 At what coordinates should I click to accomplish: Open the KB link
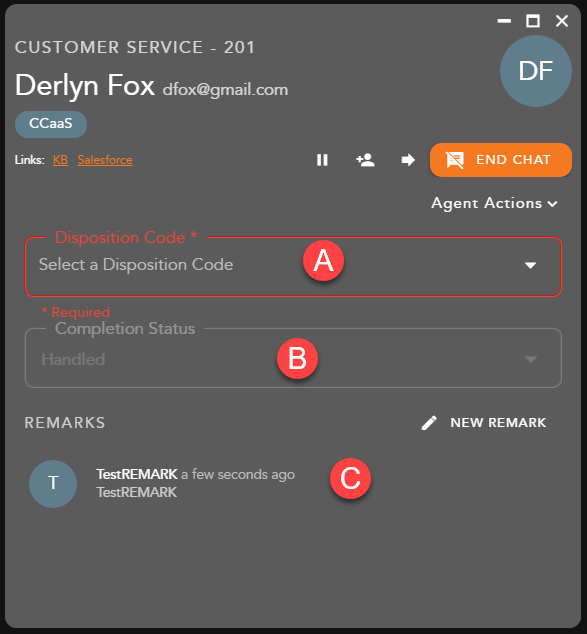pos(60,160)
